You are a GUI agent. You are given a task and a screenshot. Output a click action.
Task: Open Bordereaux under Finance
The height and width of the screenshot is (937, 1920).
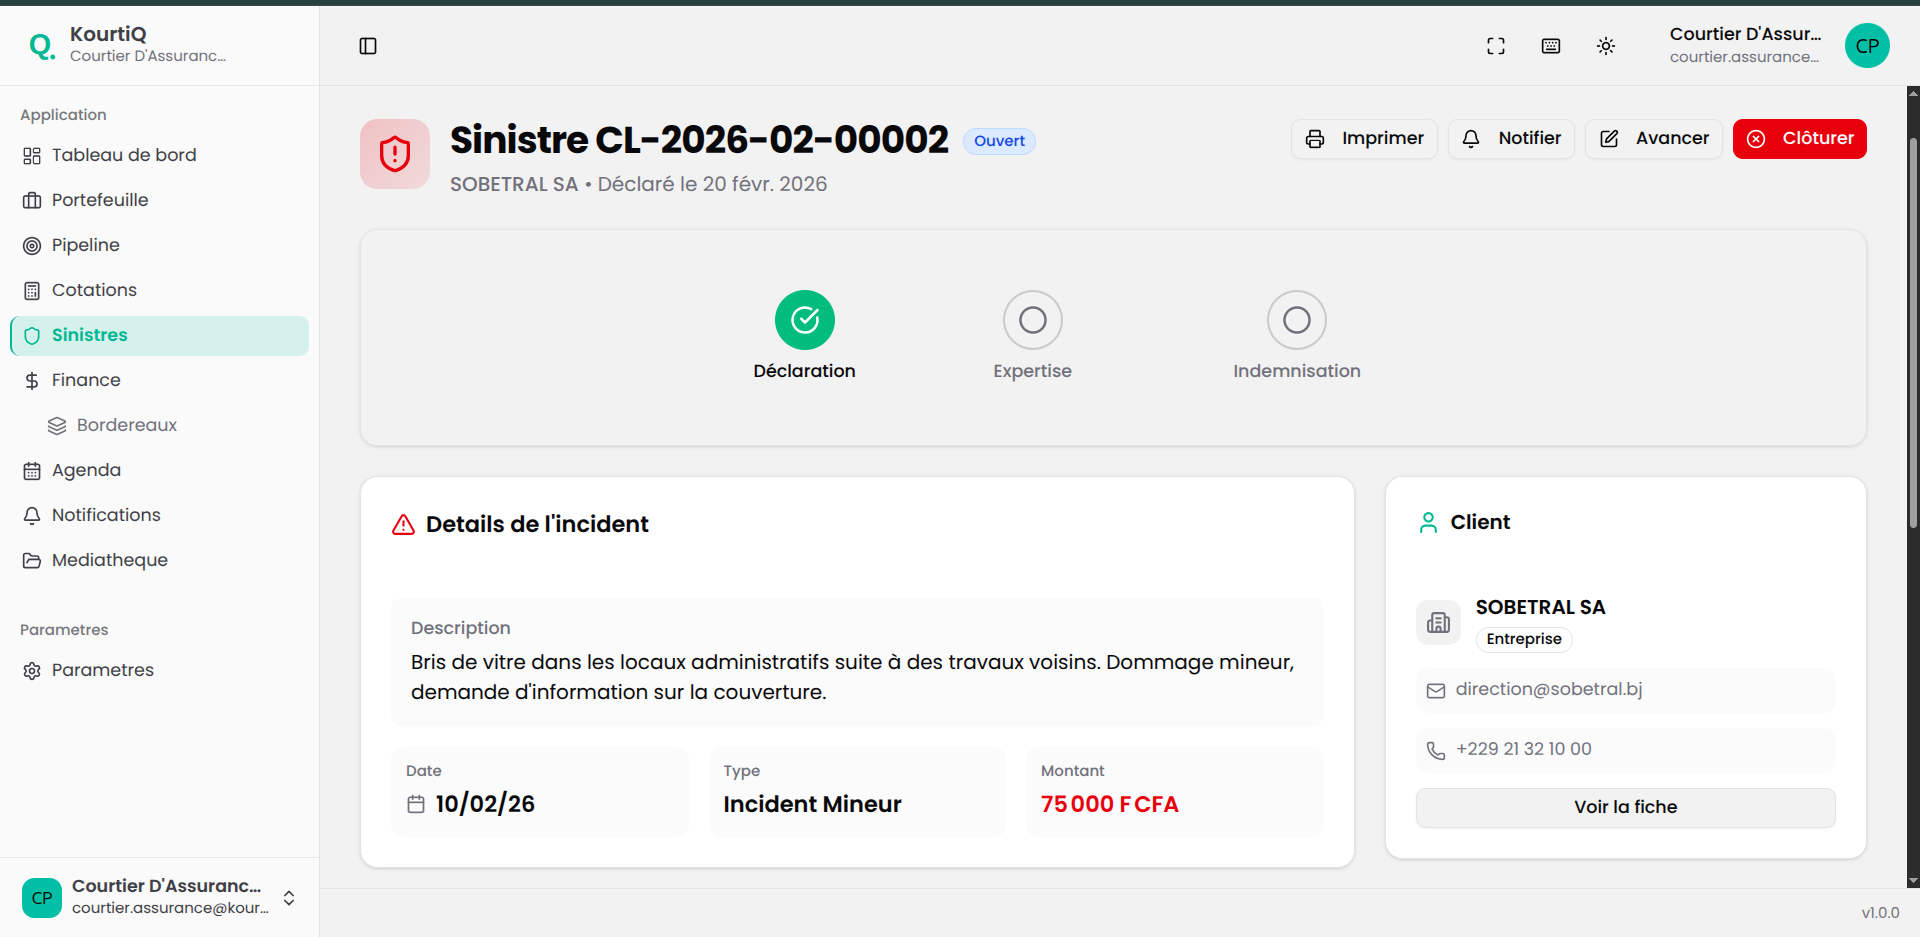point(126,425)
